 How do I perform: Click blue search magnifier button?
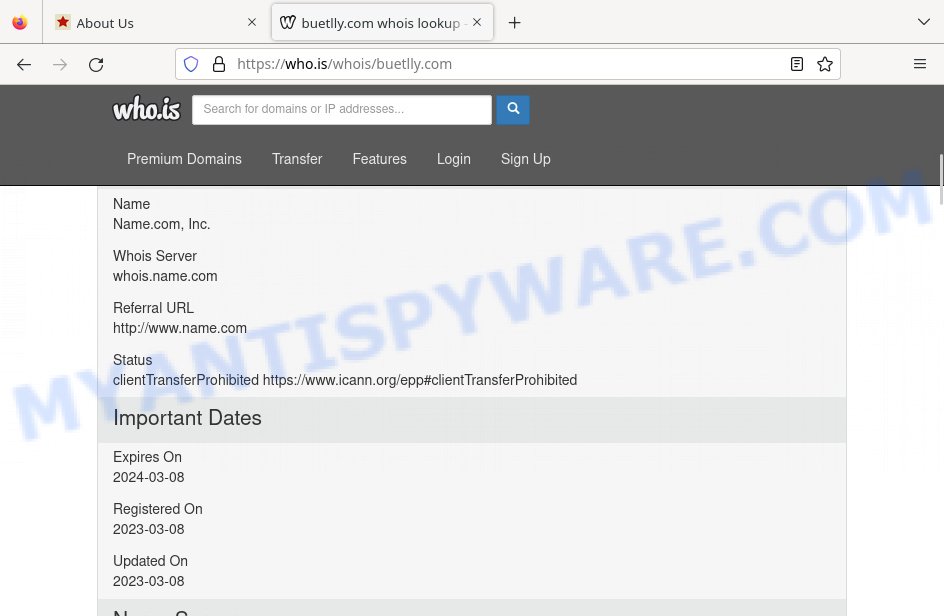[513, 110]
